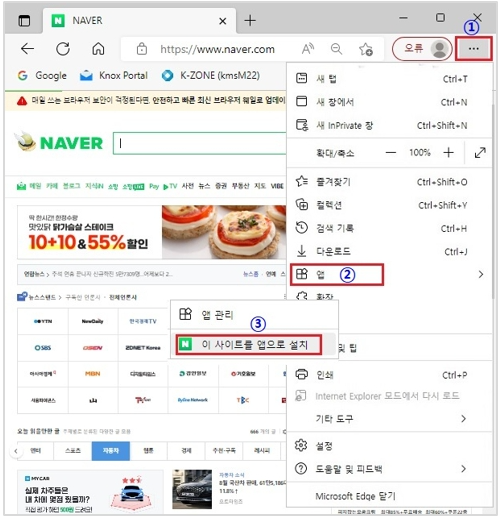View site information lock icon

click(142, 49)
